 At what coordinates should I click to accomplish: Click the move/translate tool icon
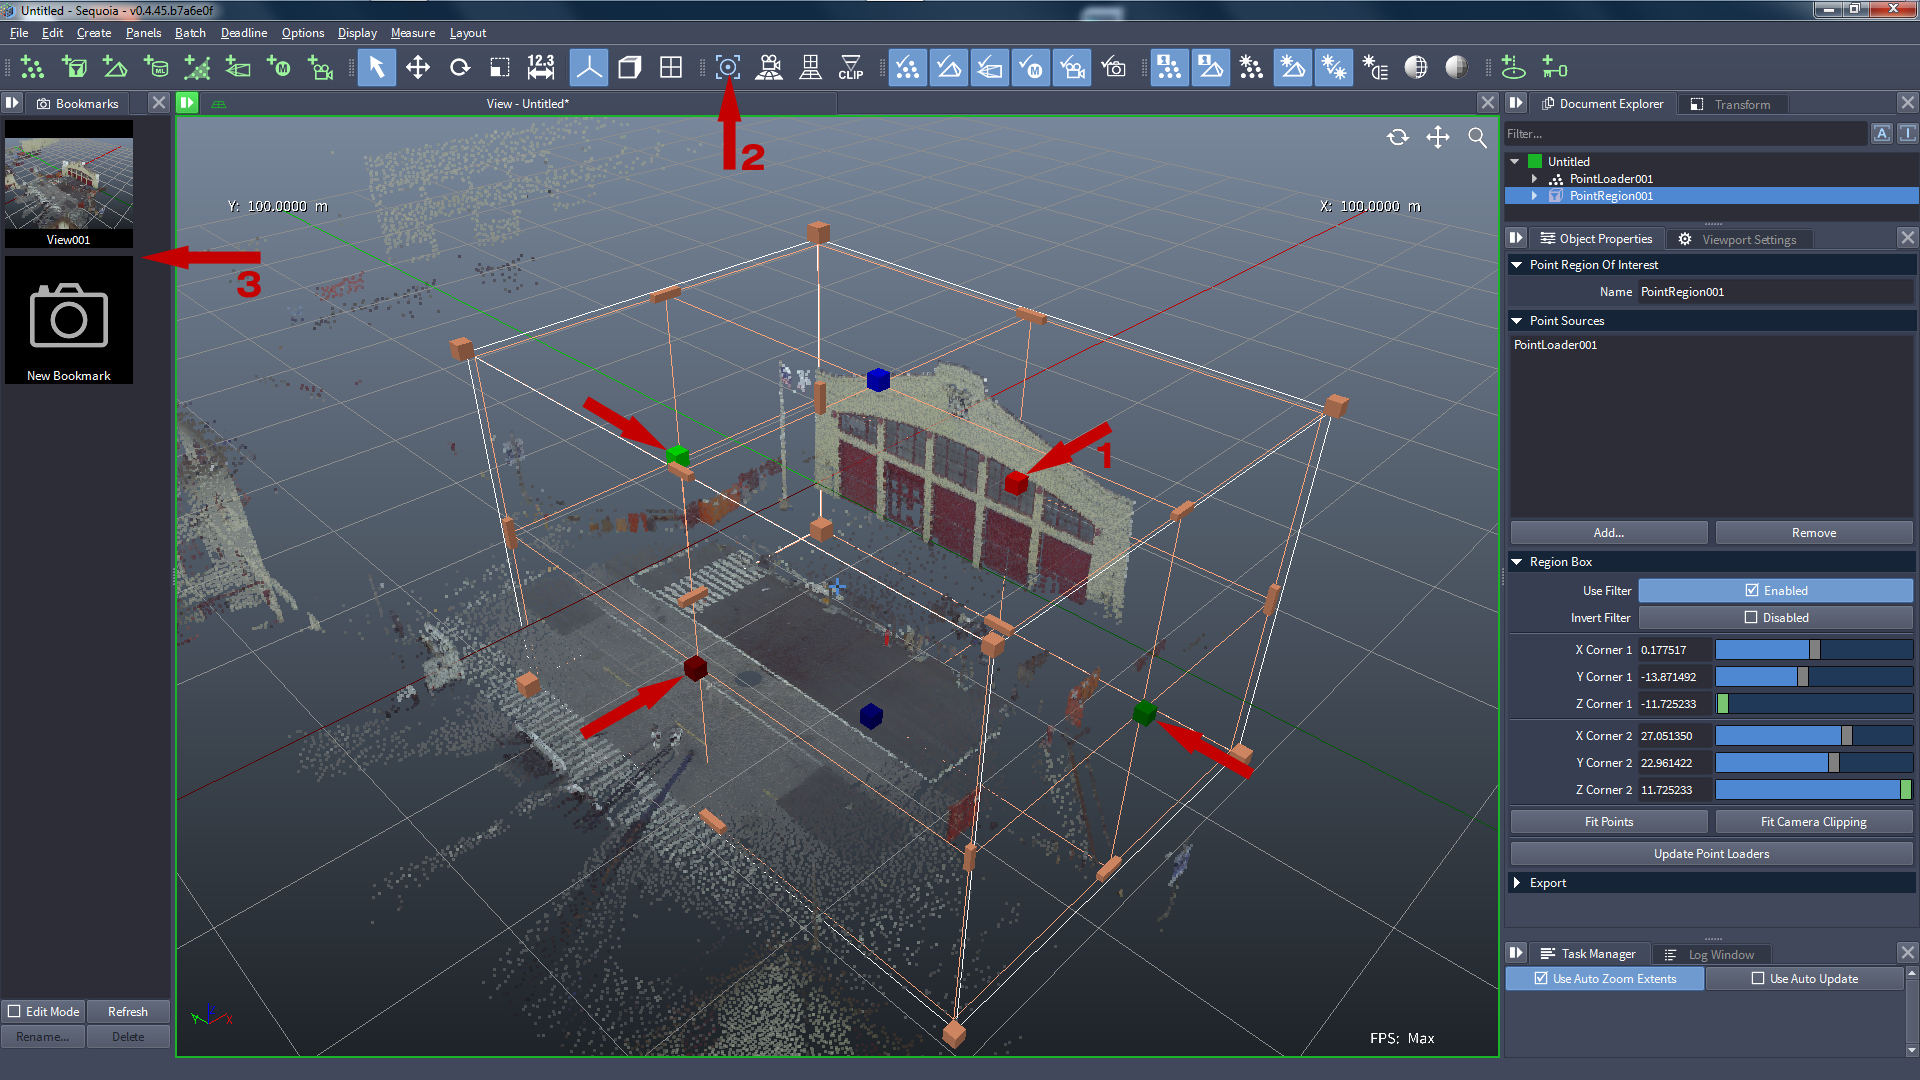[x=417, y=69]
